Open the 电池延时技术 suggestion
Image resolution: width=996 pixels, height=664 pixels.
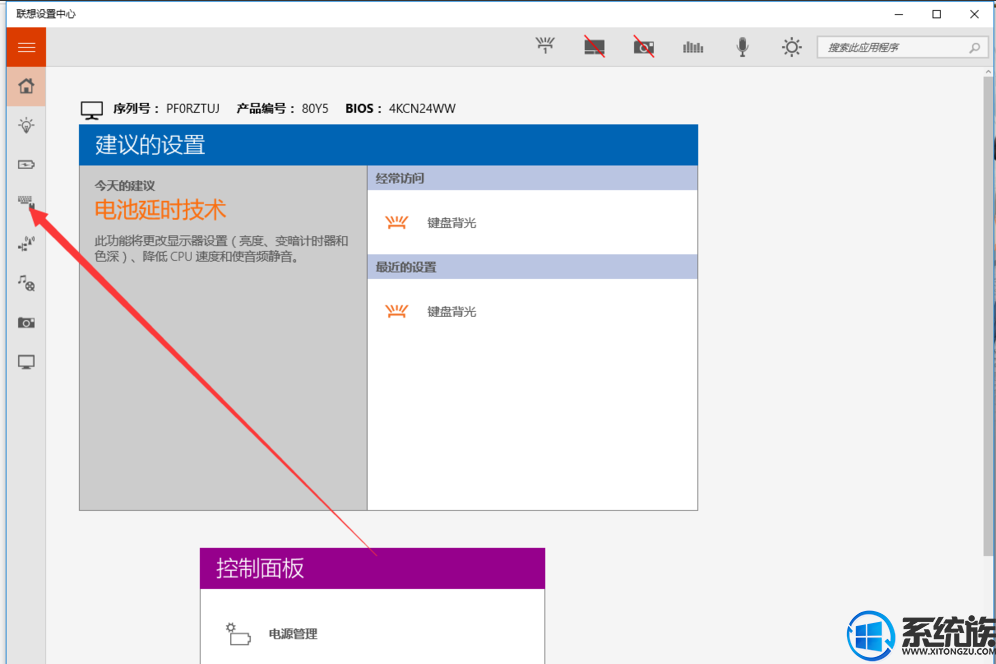coord(160,210)
